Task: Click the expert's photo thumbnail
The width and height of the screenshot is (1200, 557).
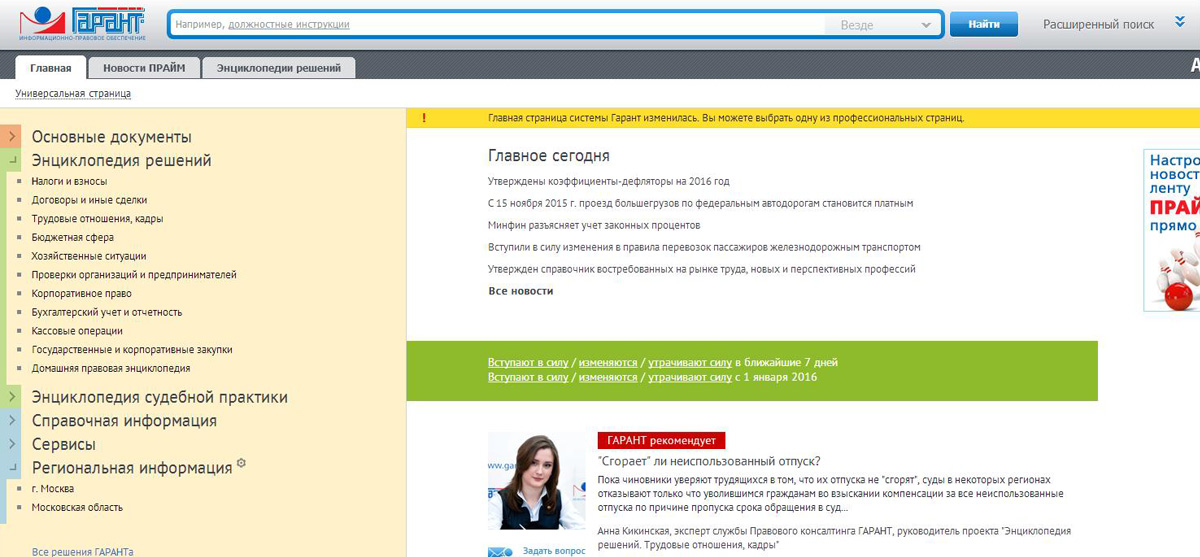Action: coord(535,483)
